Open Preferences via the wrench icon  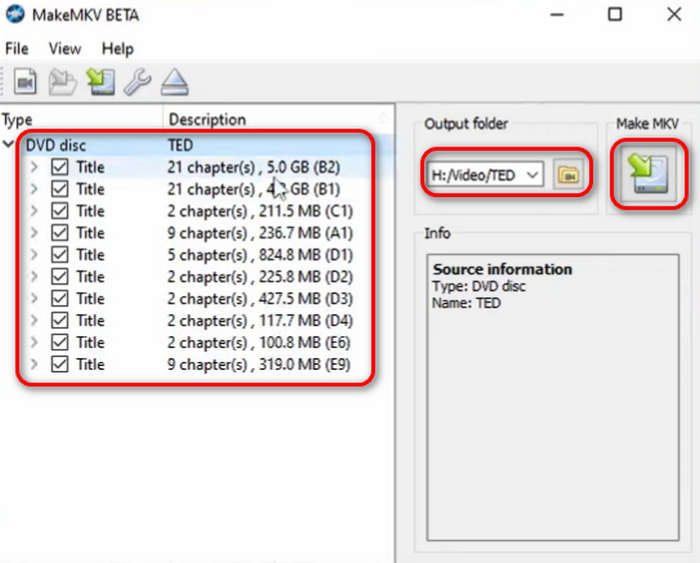(137, 81)
